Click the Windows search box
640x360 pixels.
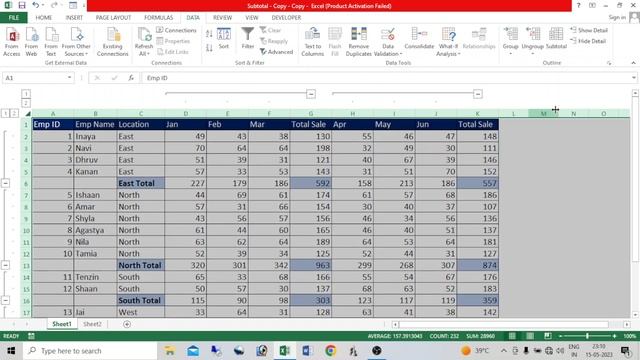click(x=90, y=351)
